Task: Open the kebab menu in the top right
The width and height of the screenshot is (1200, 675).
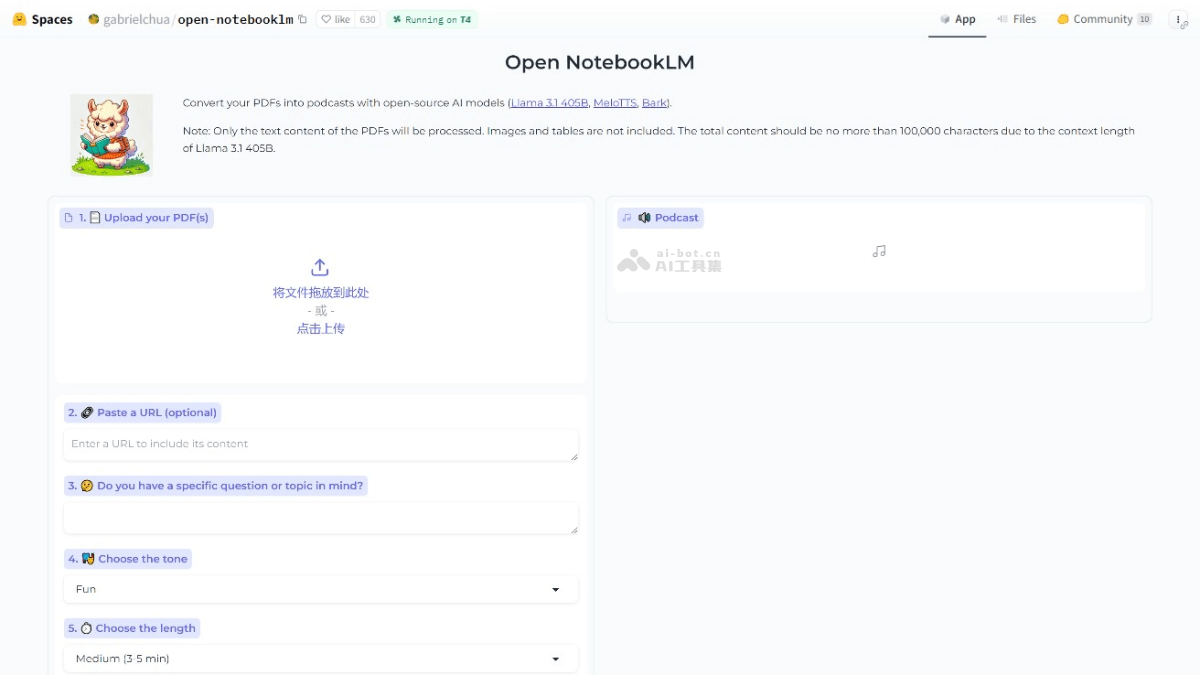Action: pyautogui.click(x=1177, y=18)
